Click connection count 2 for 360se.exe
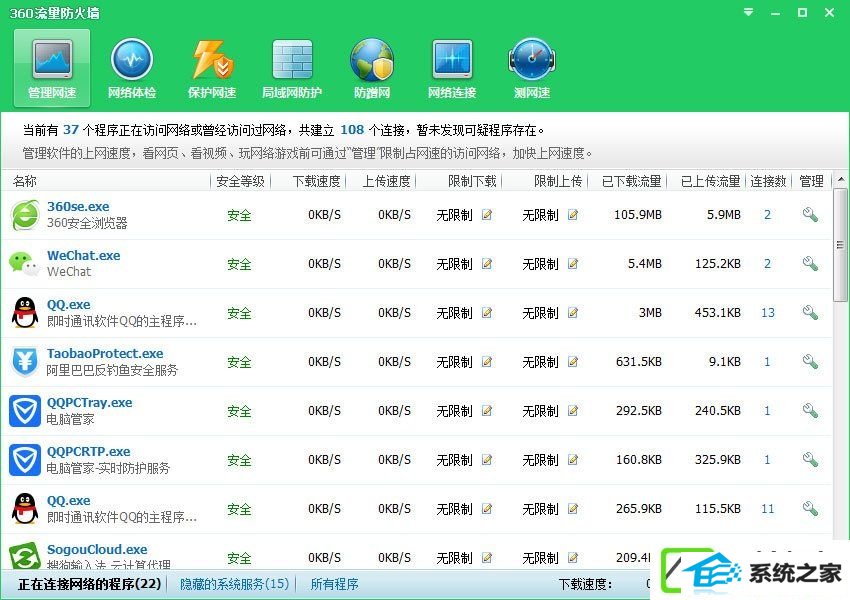 768,215
